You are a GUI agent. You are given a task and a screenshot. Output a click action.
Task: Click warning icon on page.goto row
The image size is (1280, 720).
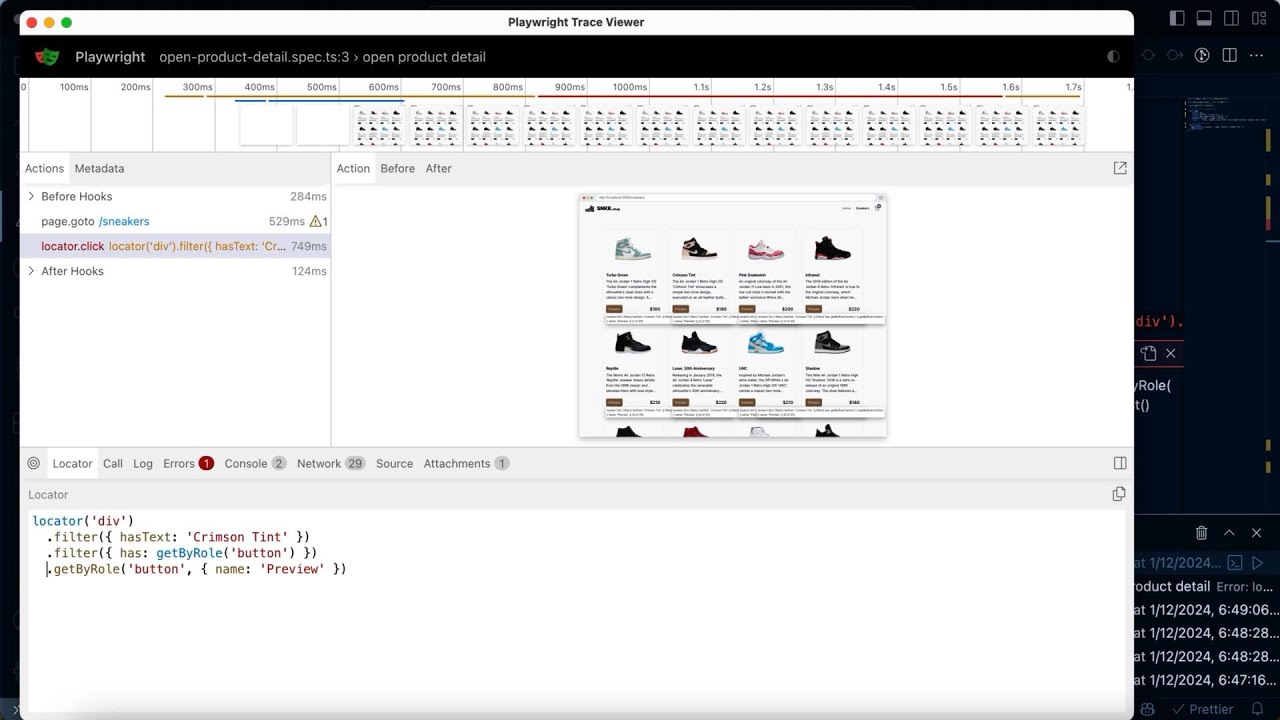point(316,221)
